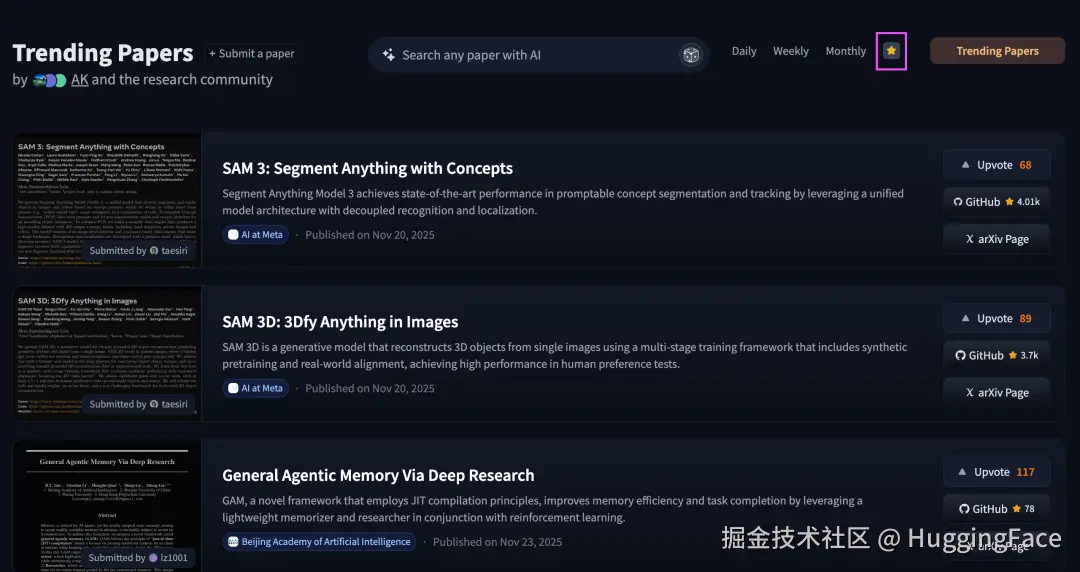
Task: Select the Monthly tab
Action: tap(846, 51)
